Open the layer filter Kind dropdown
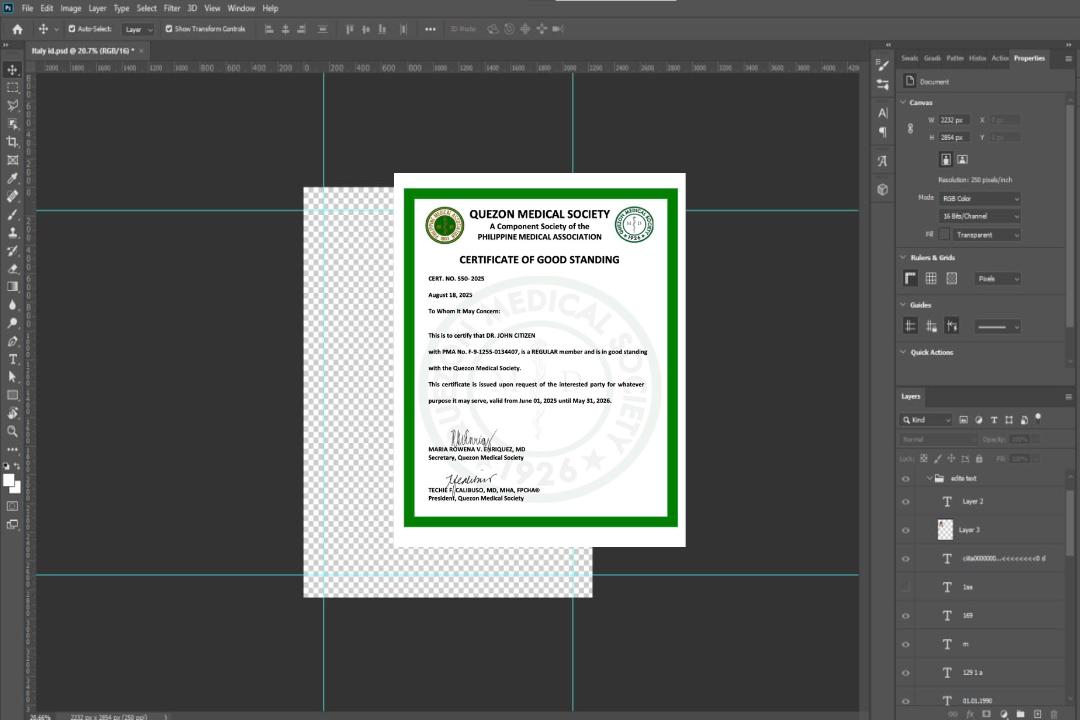 pyautogui.click(x=926, y=420)
